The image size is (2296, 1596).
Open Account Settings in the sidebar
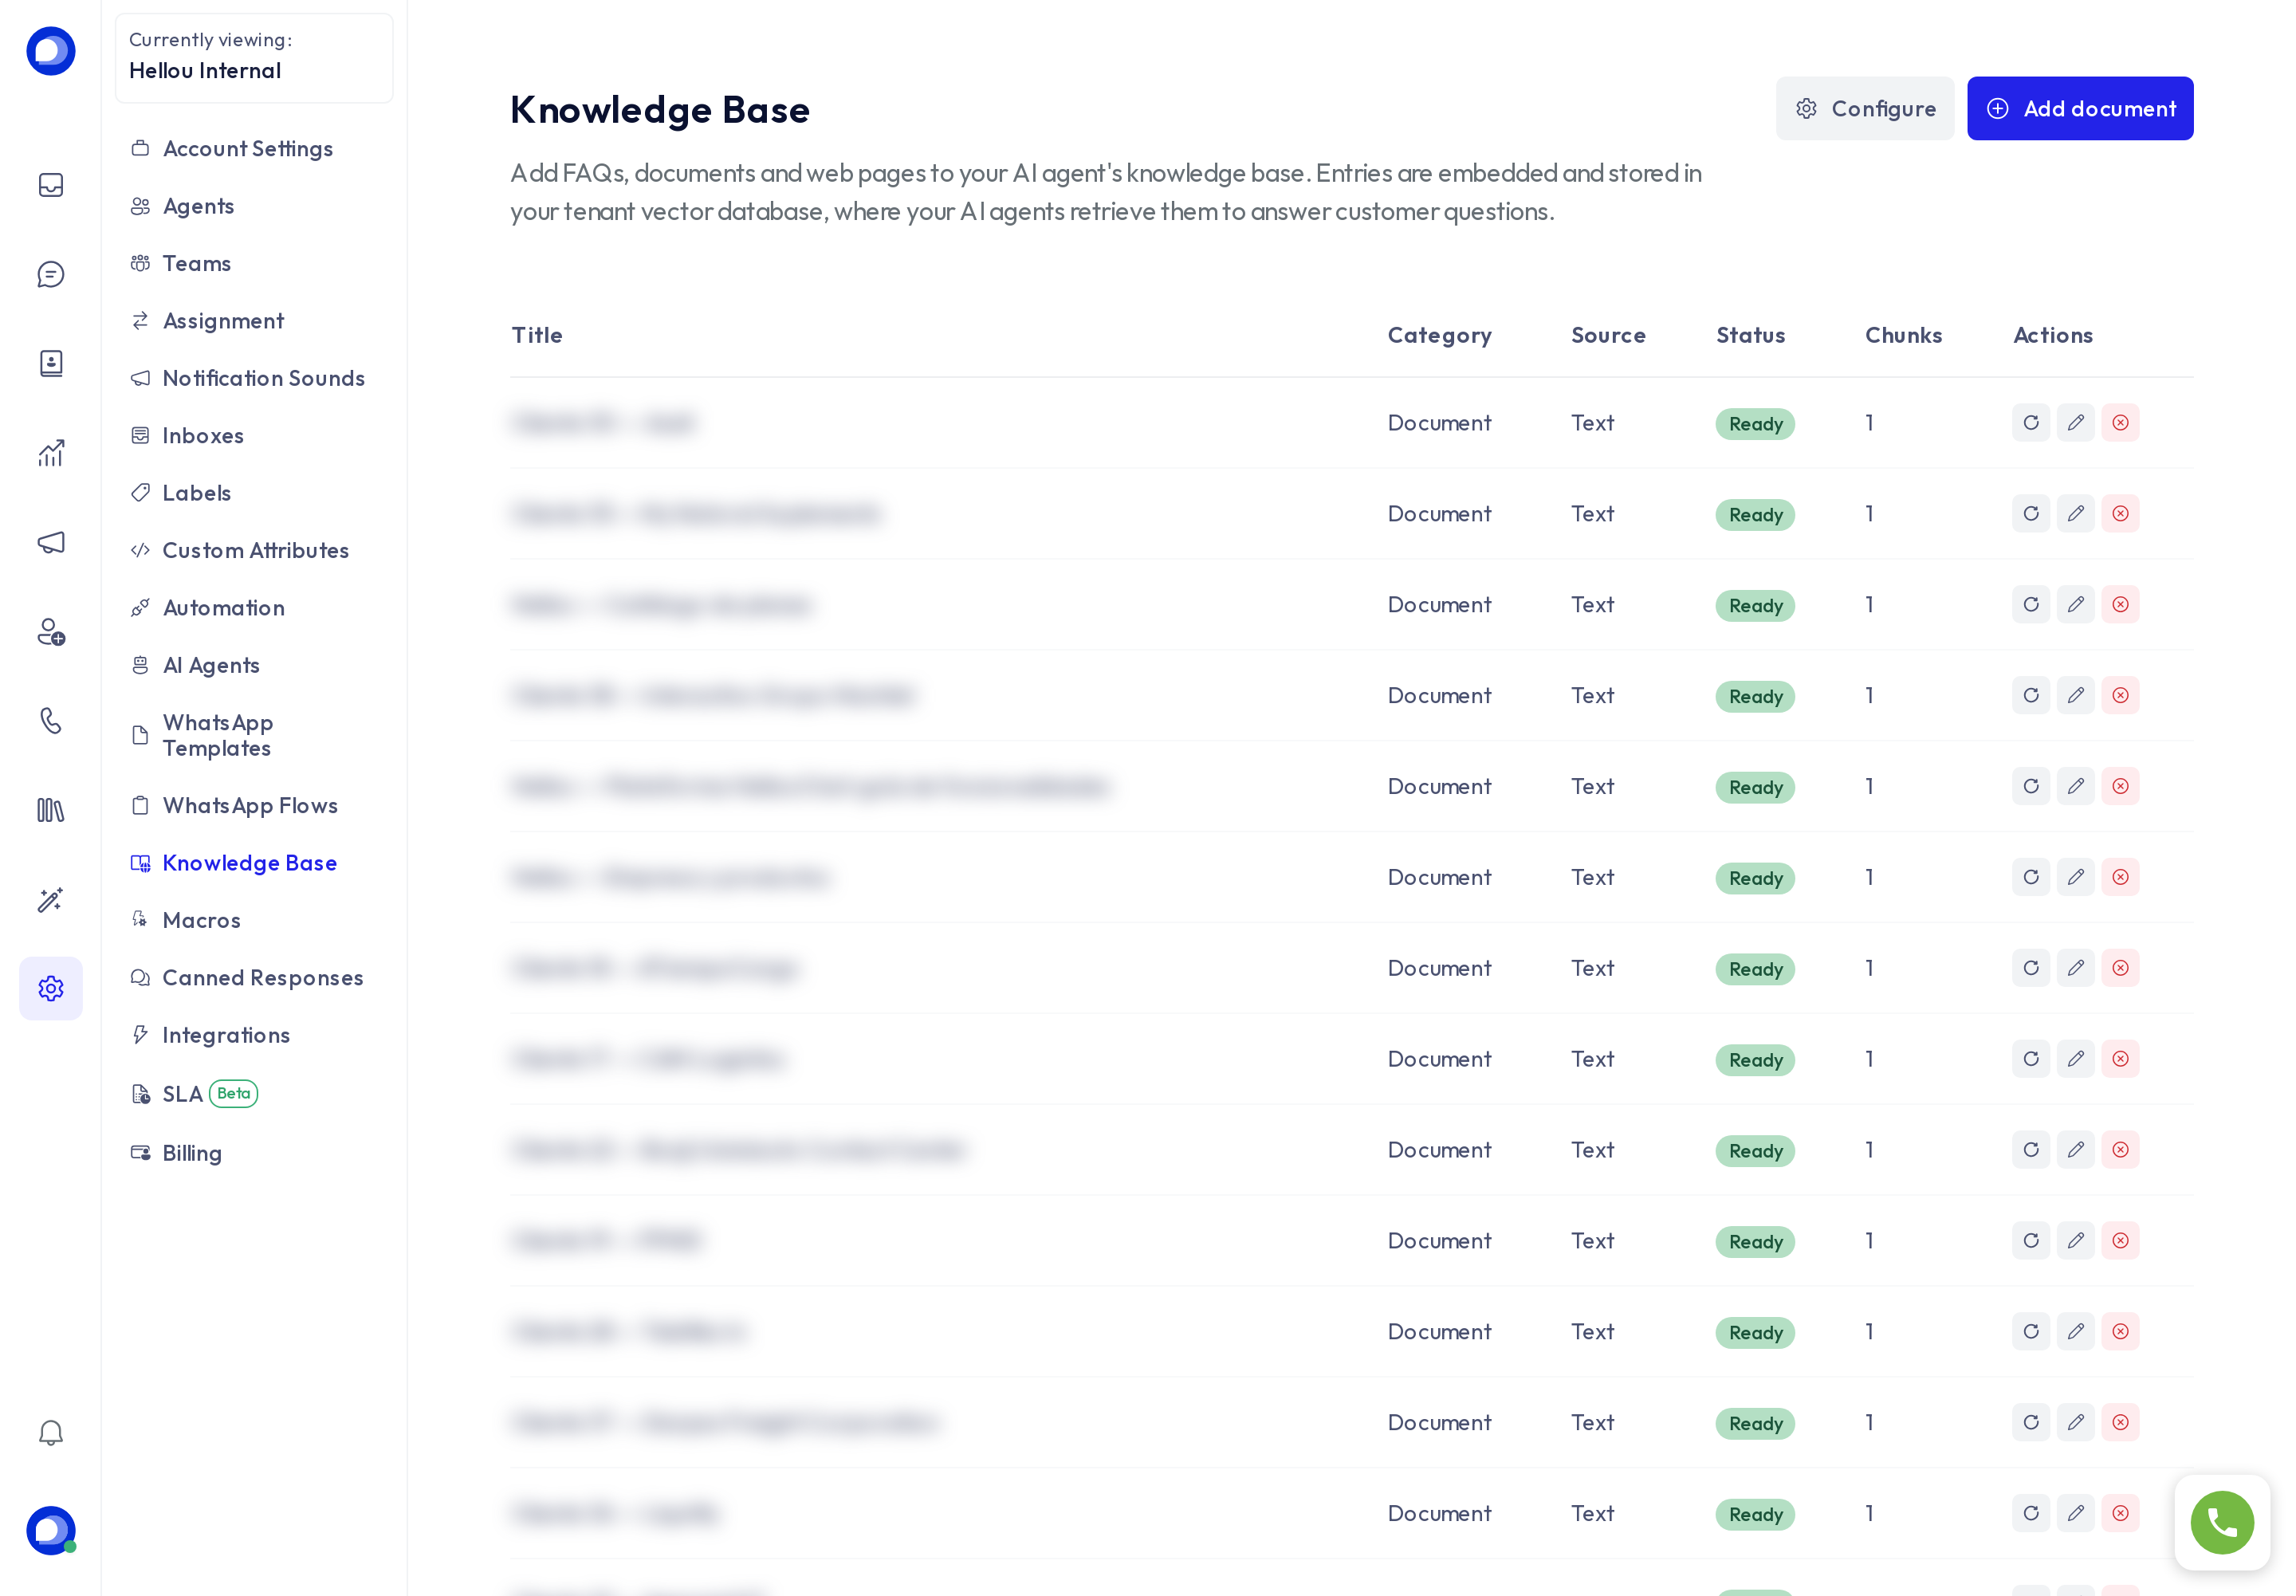tap(247, 149)
